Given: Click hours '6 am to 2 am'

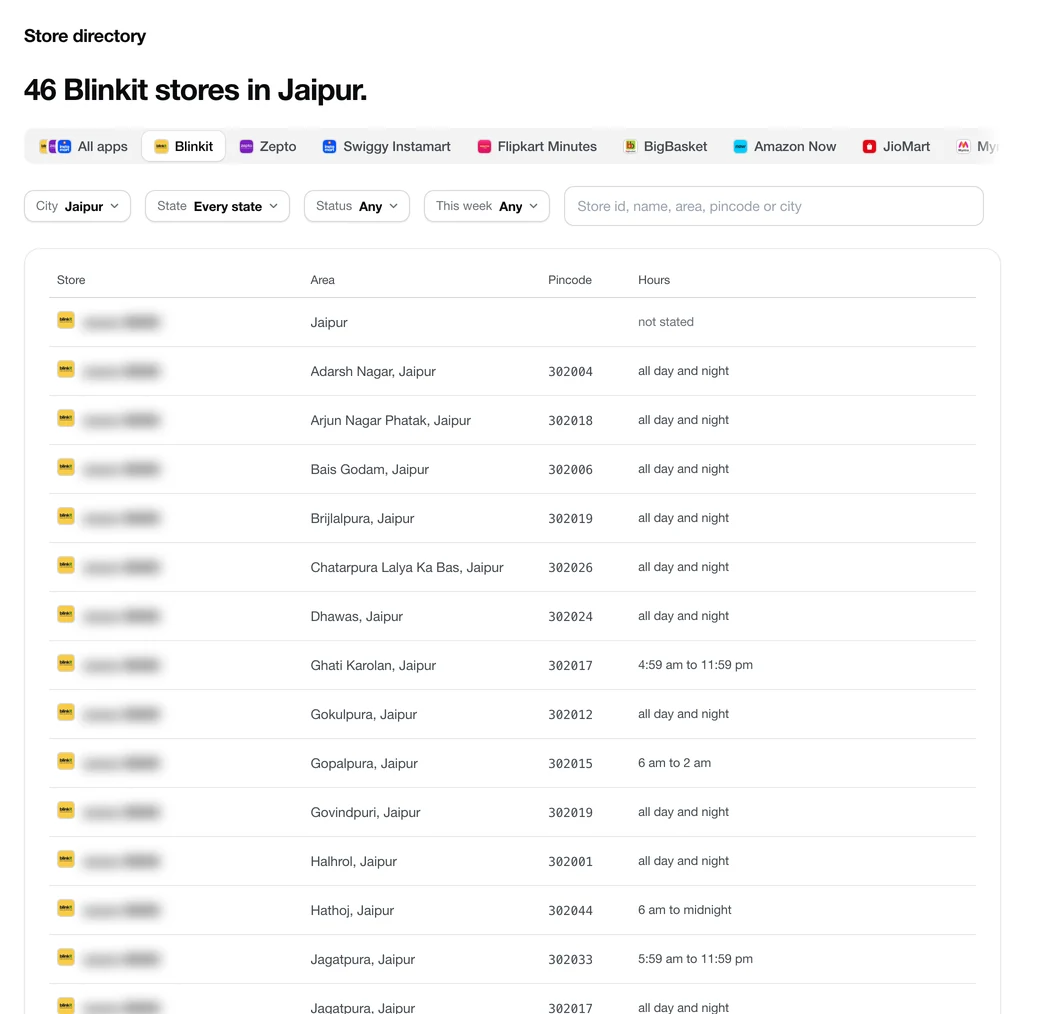Looking at the screenshot, I should pyautogui.click(x=674, y=763).
